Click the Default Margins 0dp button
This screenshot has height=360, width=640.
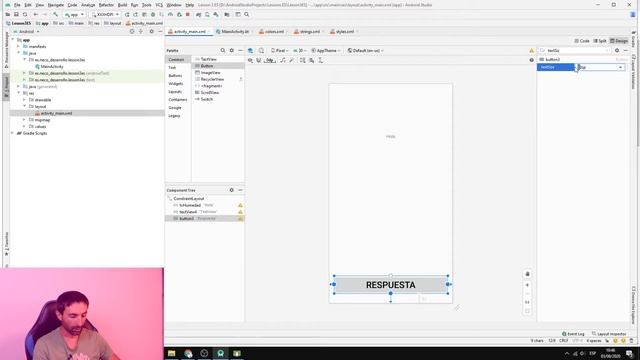[x=270, y=60]
